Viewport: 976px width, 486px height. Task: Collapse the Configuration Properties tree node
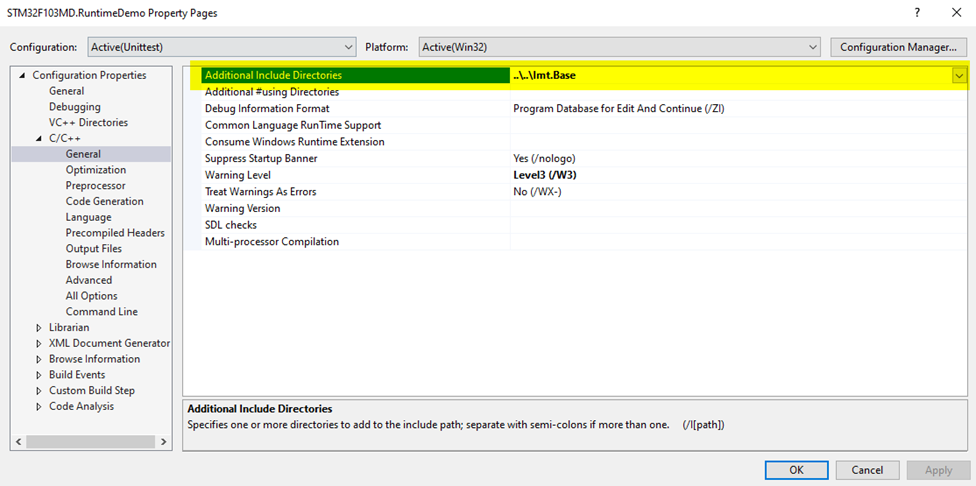[23, 75]
